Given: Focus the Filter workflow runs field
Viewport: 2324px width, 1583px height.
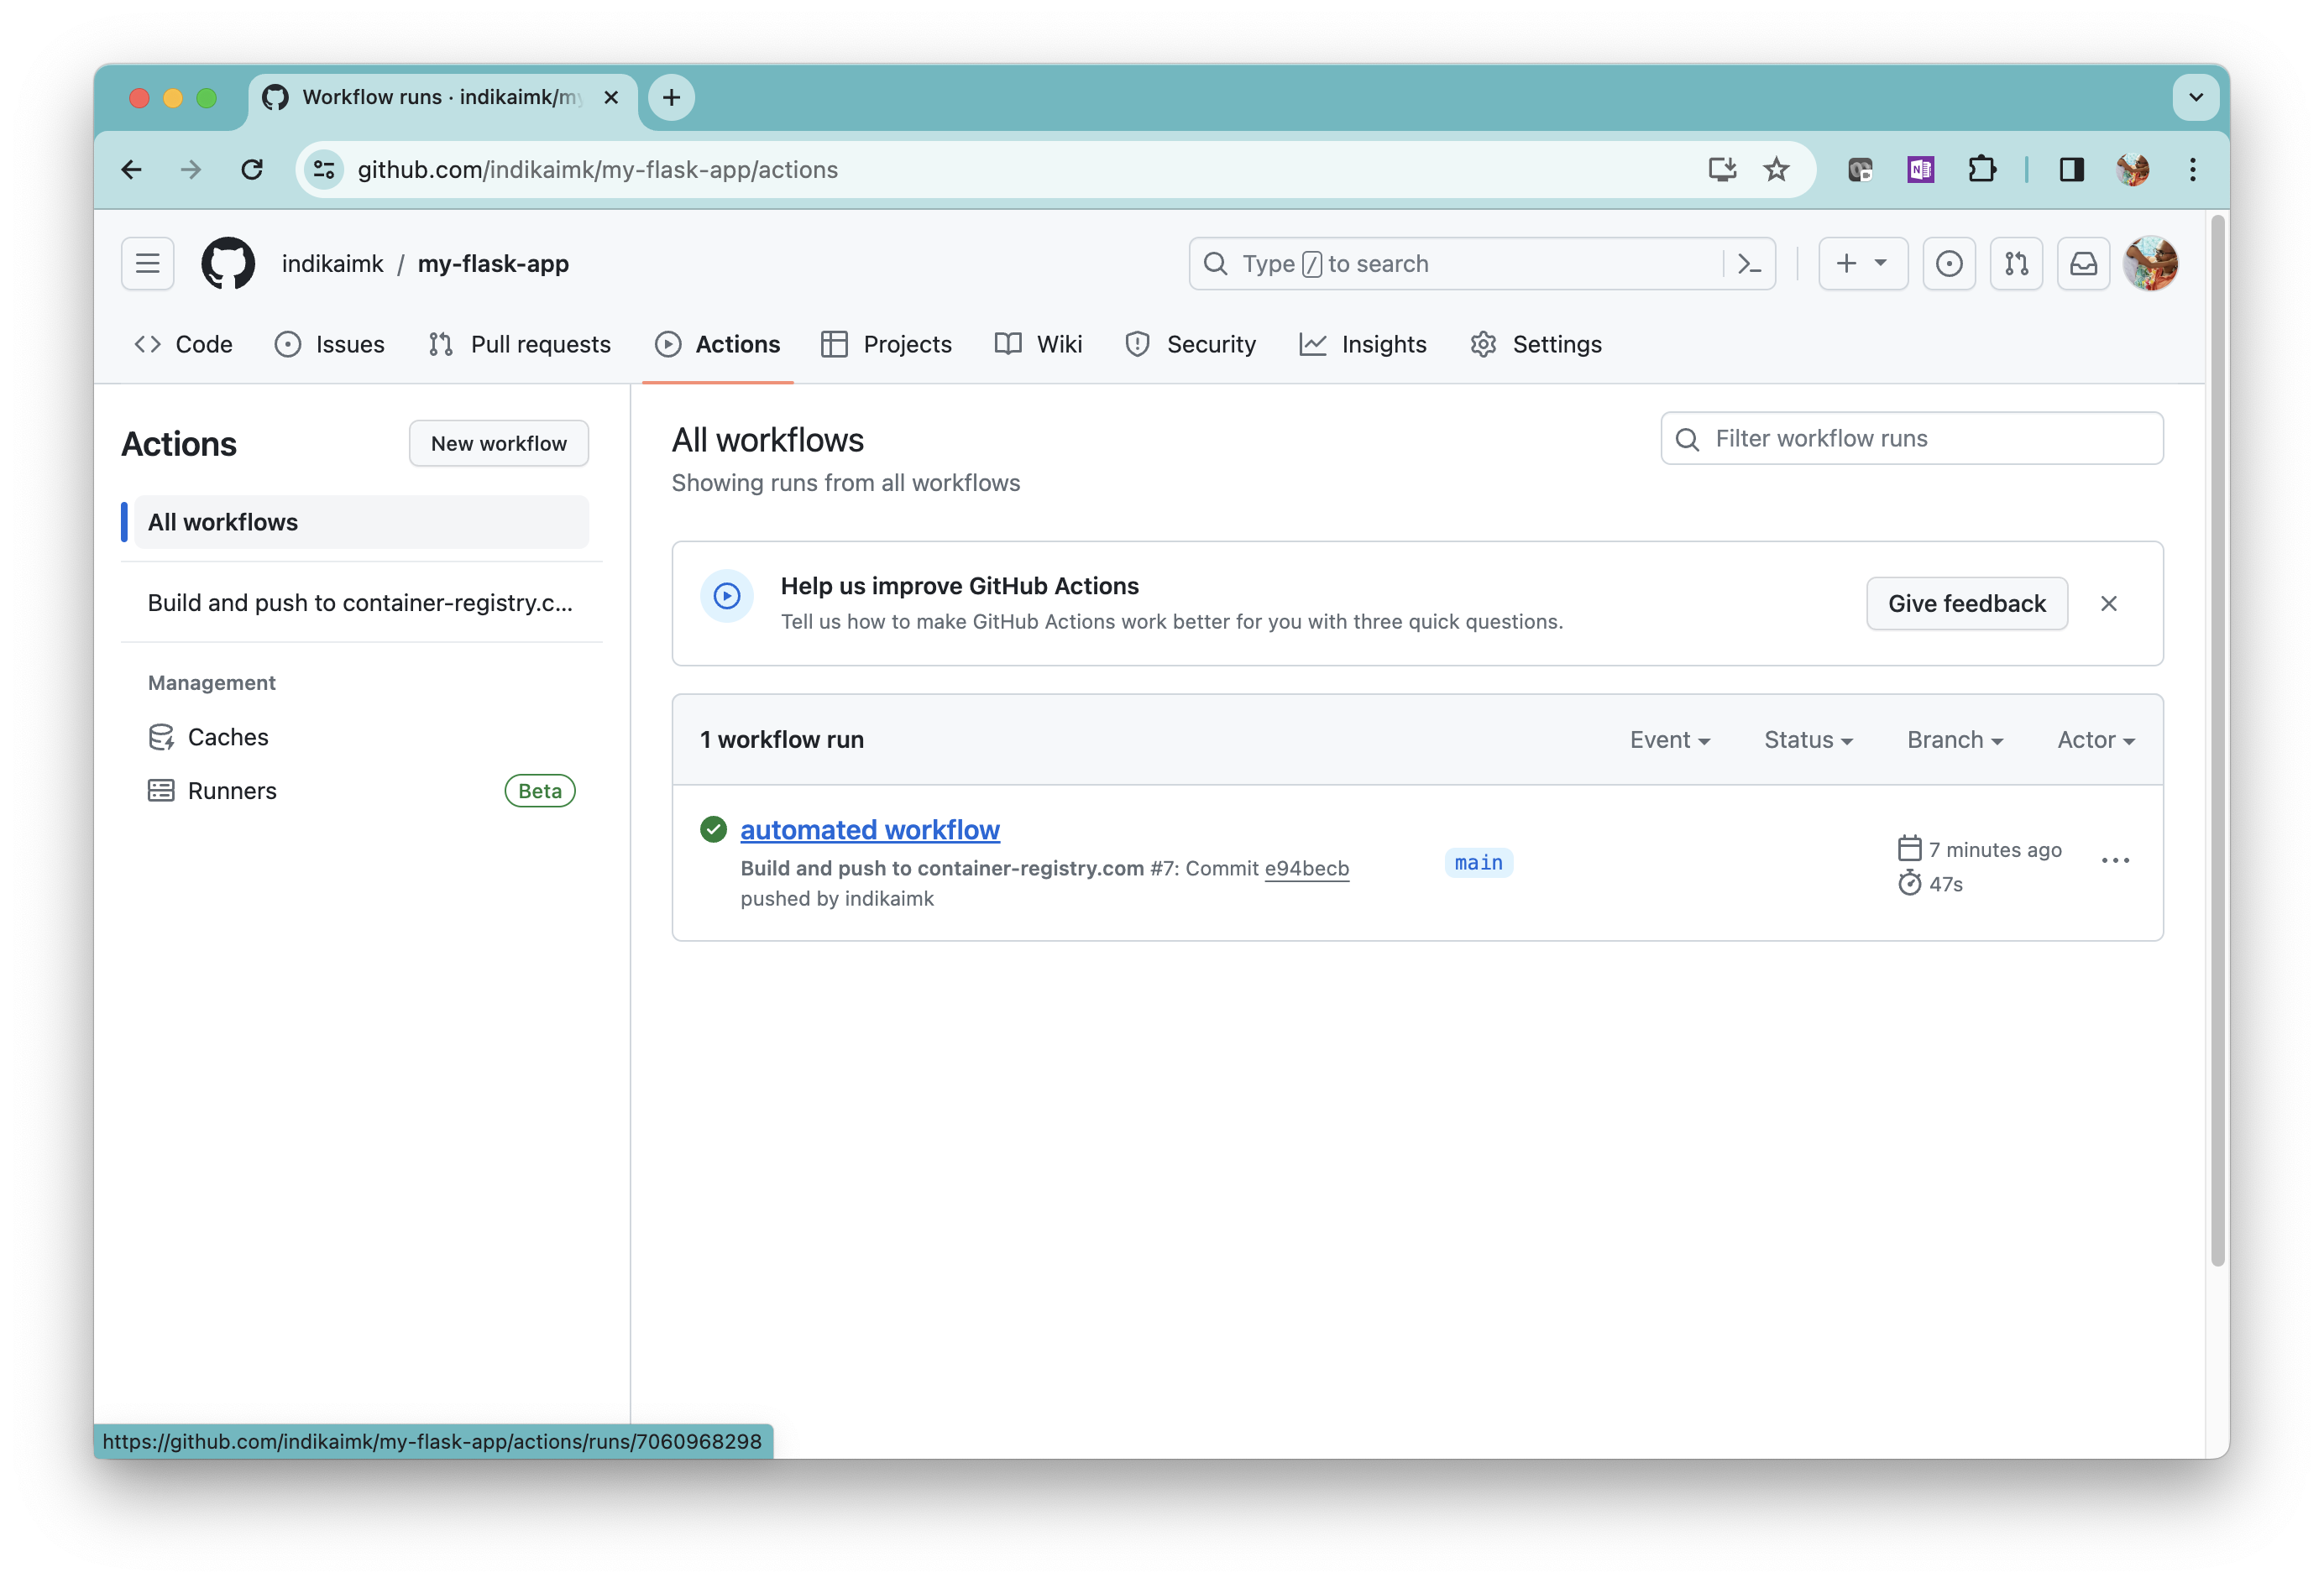Looking at the screenshot, I should [1911, 439].
